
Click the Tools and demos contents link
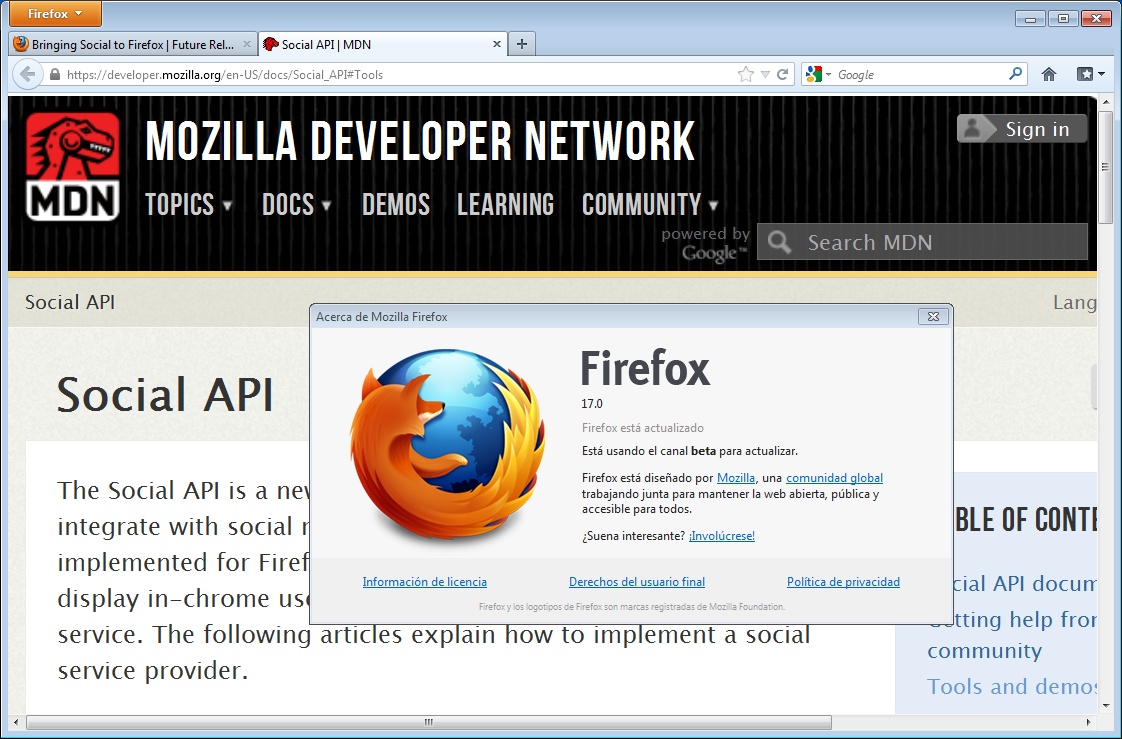[1012, 687]
